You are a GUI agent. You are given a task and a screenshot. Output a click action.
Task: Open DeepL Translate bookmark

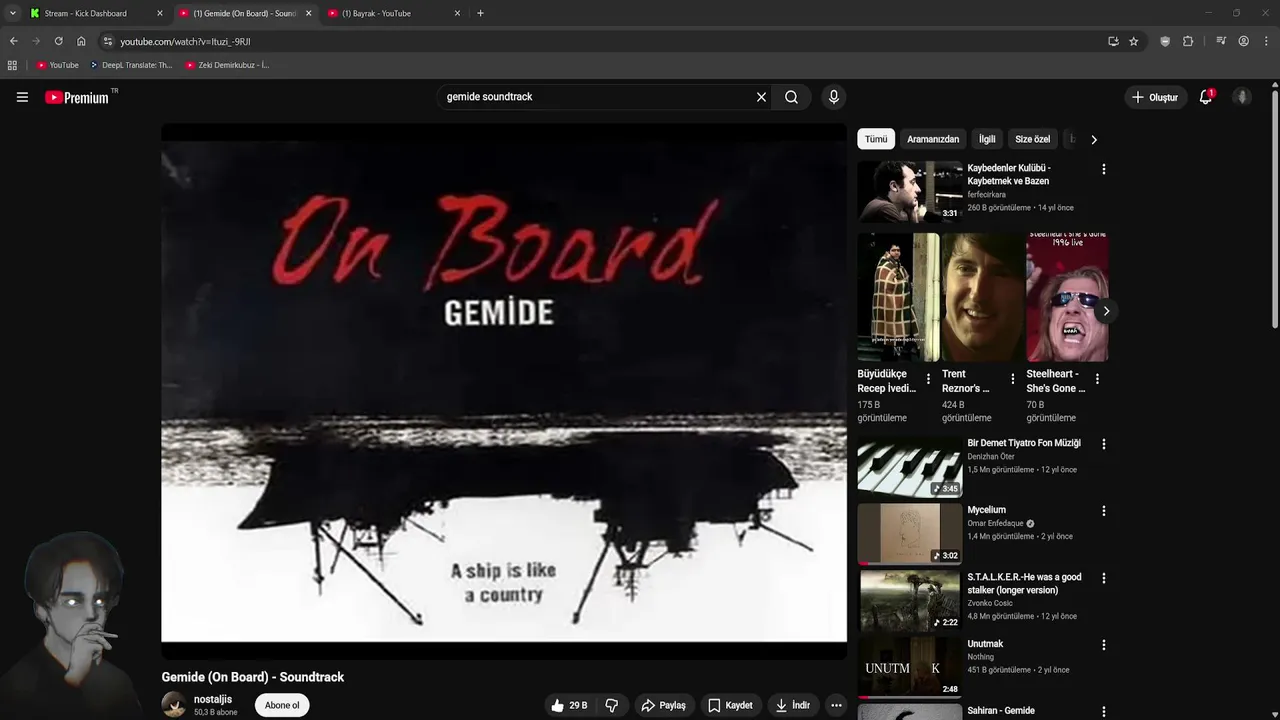click(131, 65)
